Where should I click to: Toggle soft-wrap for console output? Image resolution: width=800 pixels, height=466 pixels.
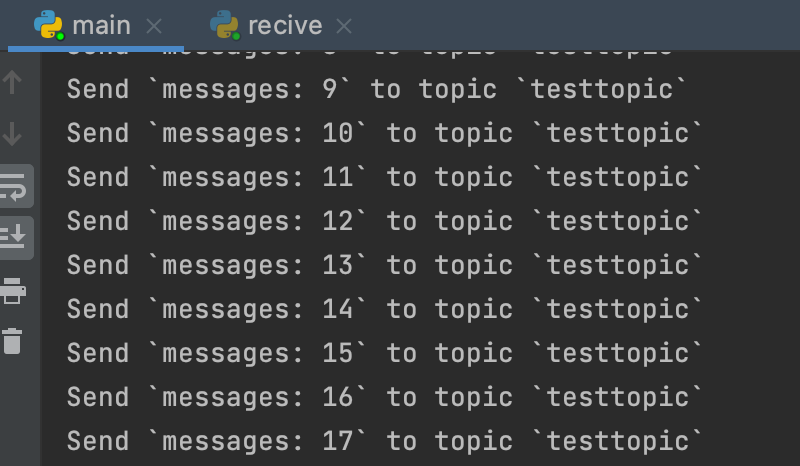tap(14, 186)
